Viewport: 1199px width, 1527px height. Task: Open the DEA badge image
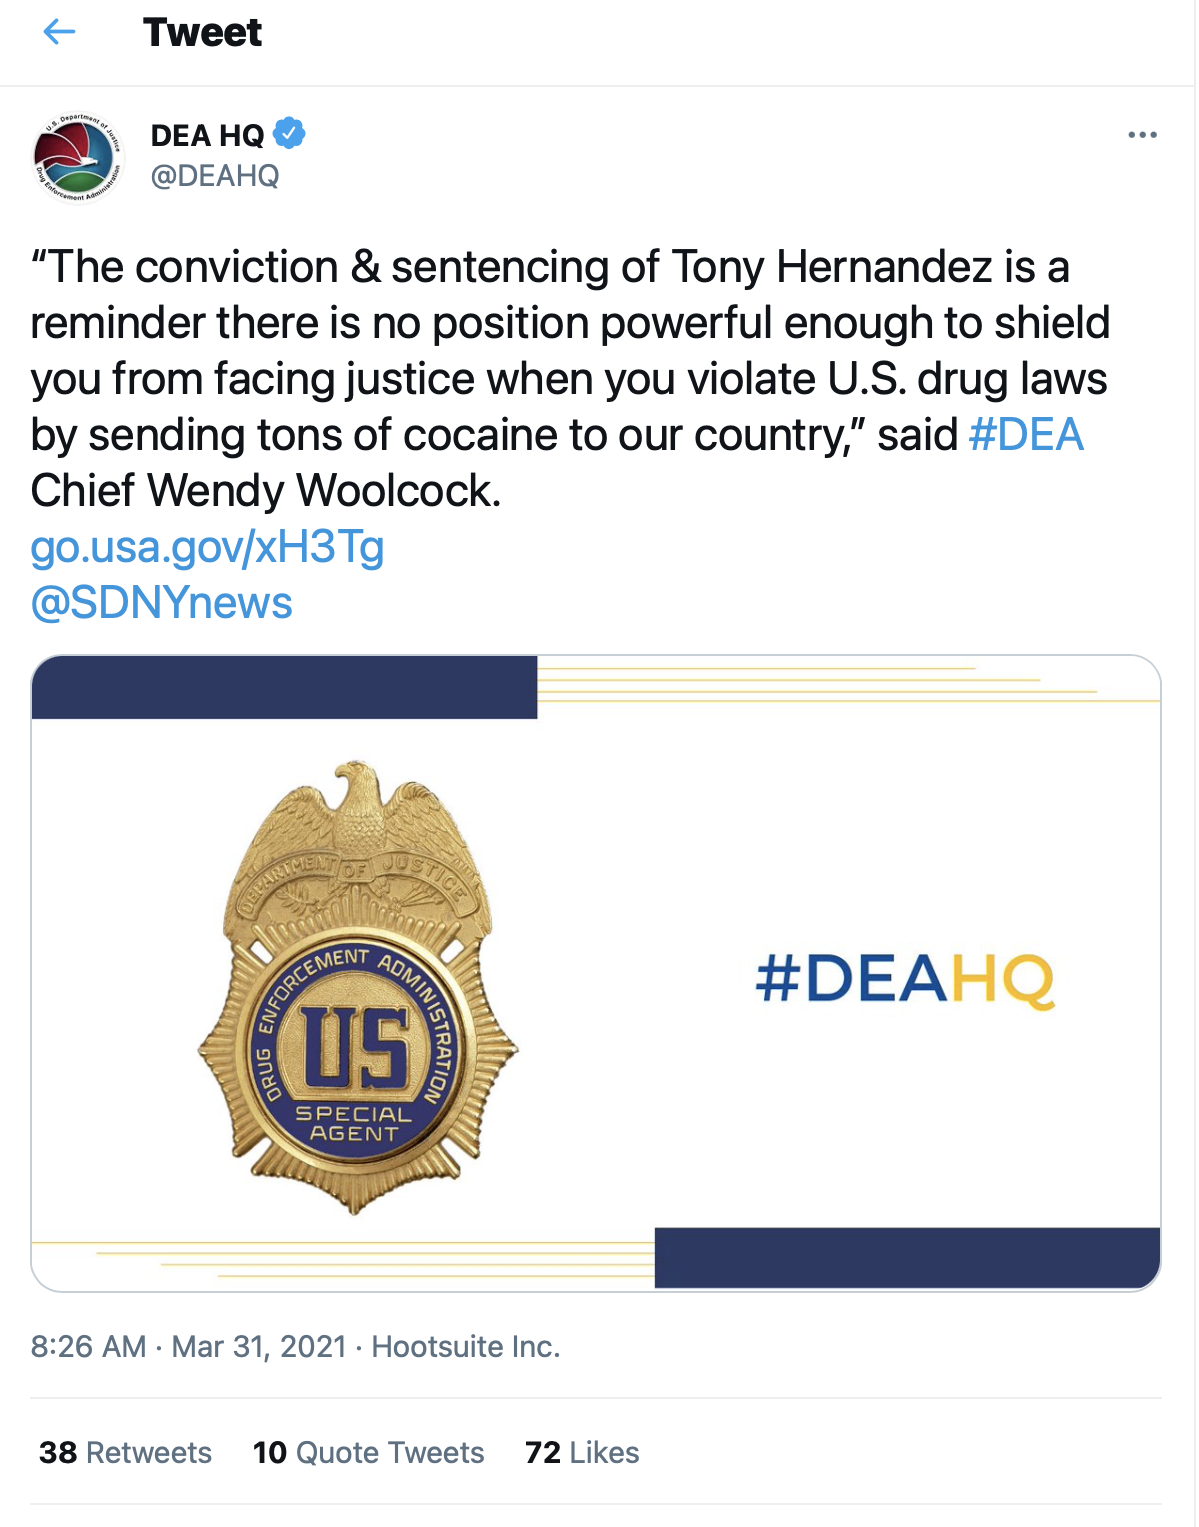coord(596,973)
